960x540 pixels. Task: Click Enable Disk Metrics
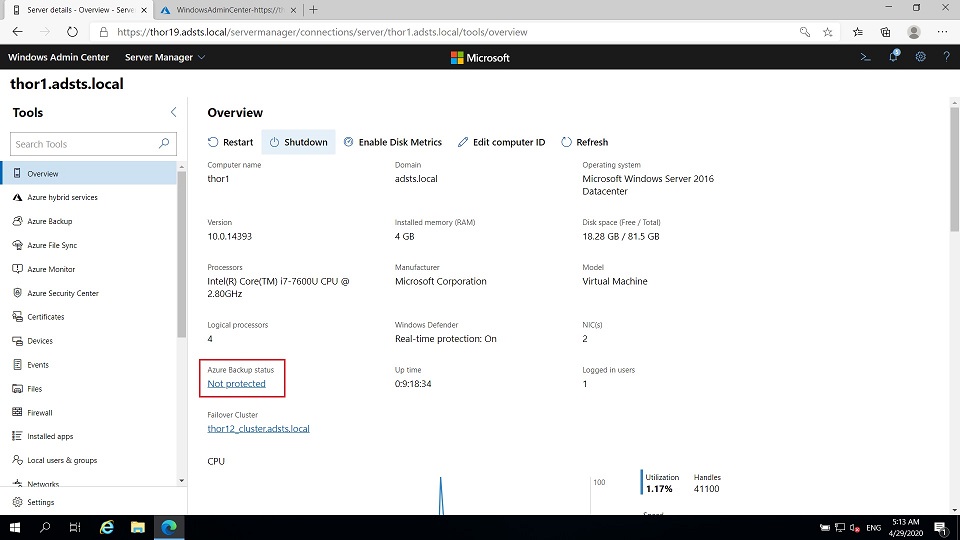(392, 142)
